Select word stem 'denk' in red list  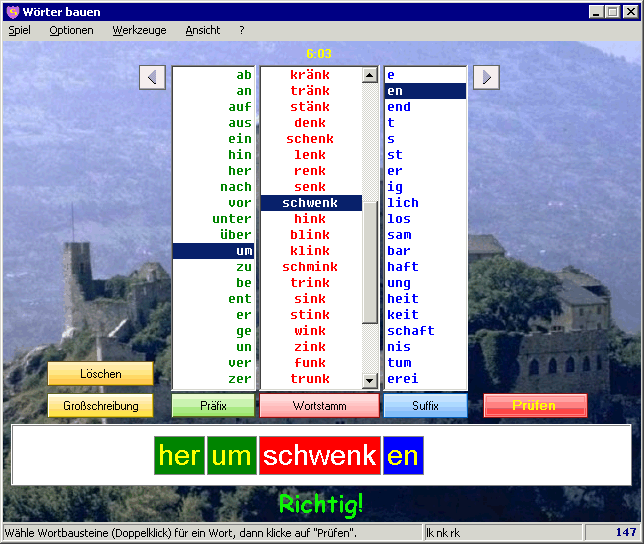coord(311,123)
